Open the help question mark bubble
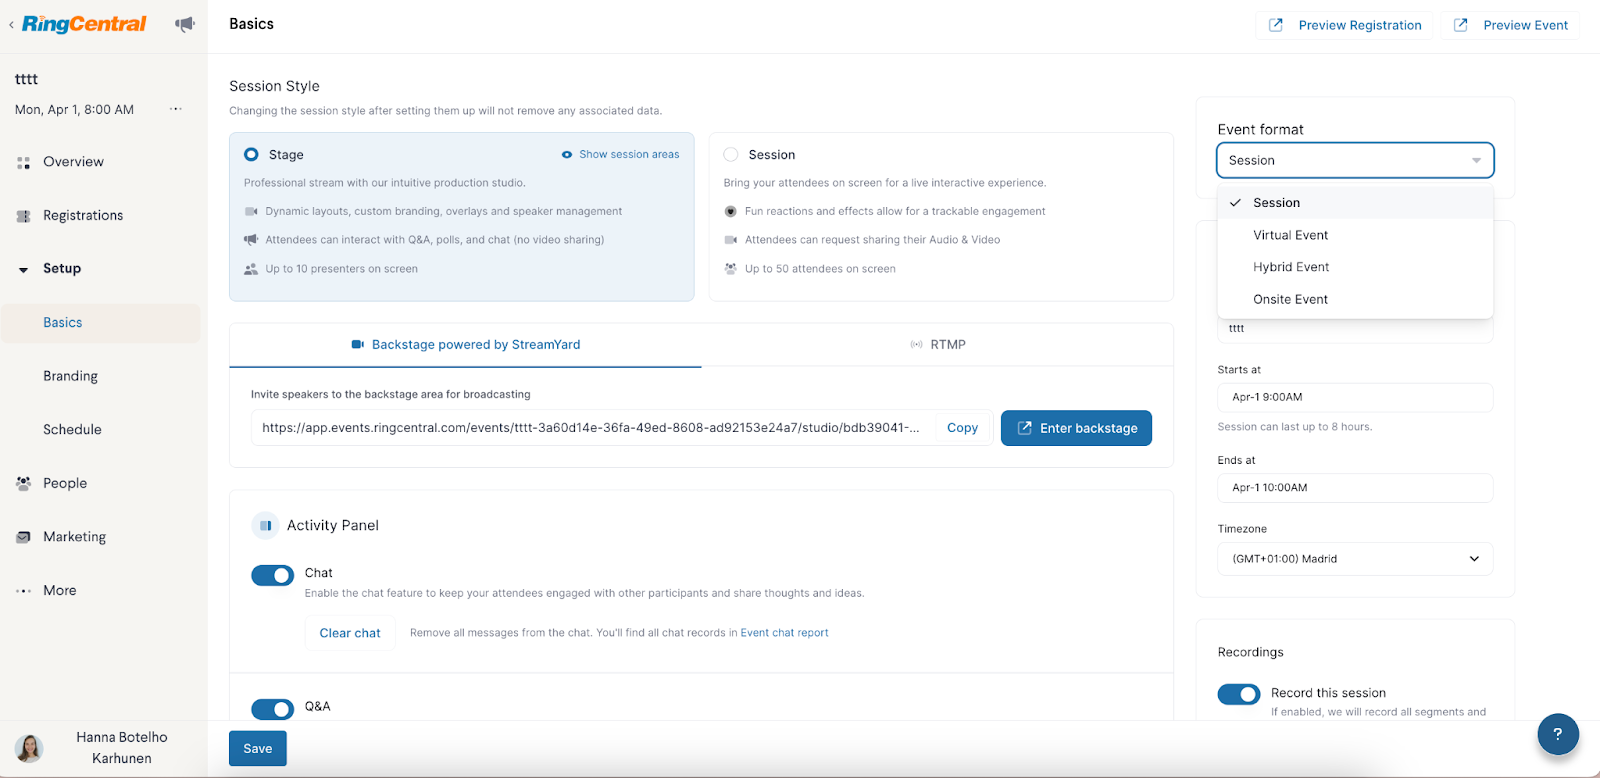The height and width of the screenshot is (778, 1600). point(1557,734)
